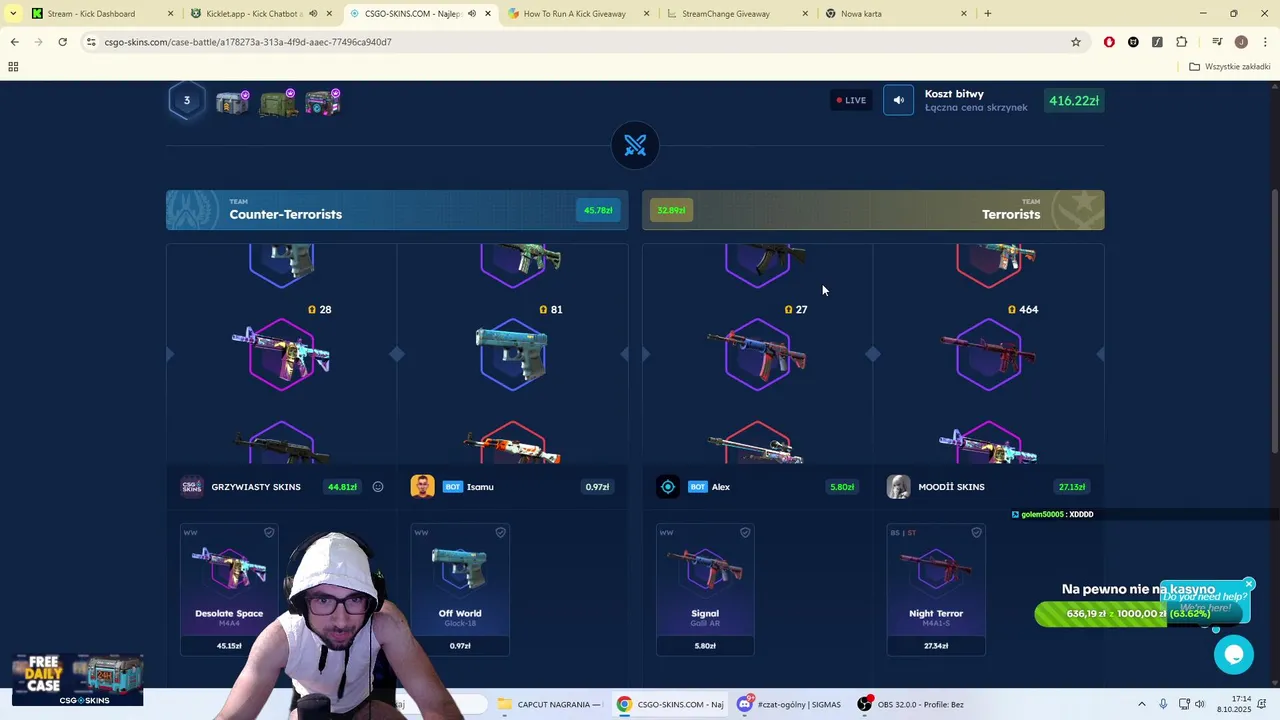Open bot Alex's avatar

pyautogui.click(x=668, y=487)
